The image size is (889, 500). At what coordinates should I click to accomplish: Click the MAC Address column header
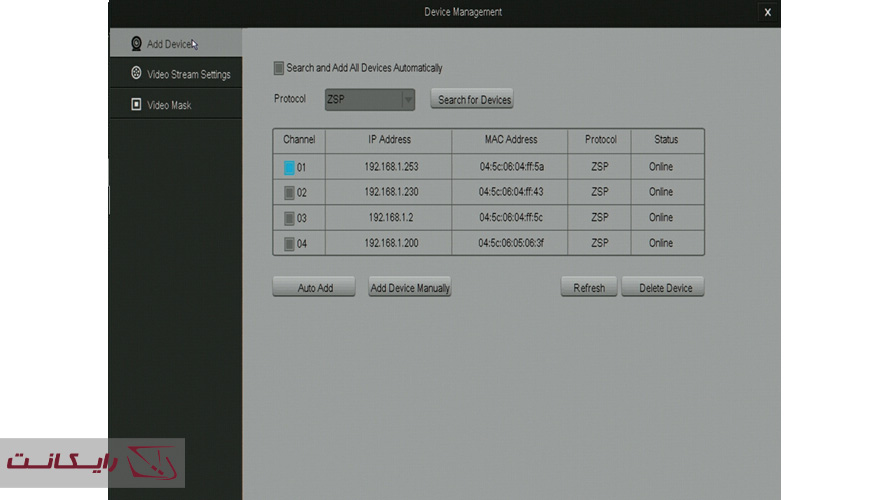coord(510,140)
